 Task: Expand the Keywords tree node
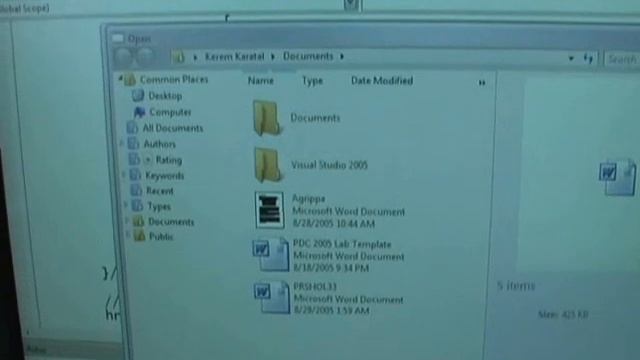[124, 175]
